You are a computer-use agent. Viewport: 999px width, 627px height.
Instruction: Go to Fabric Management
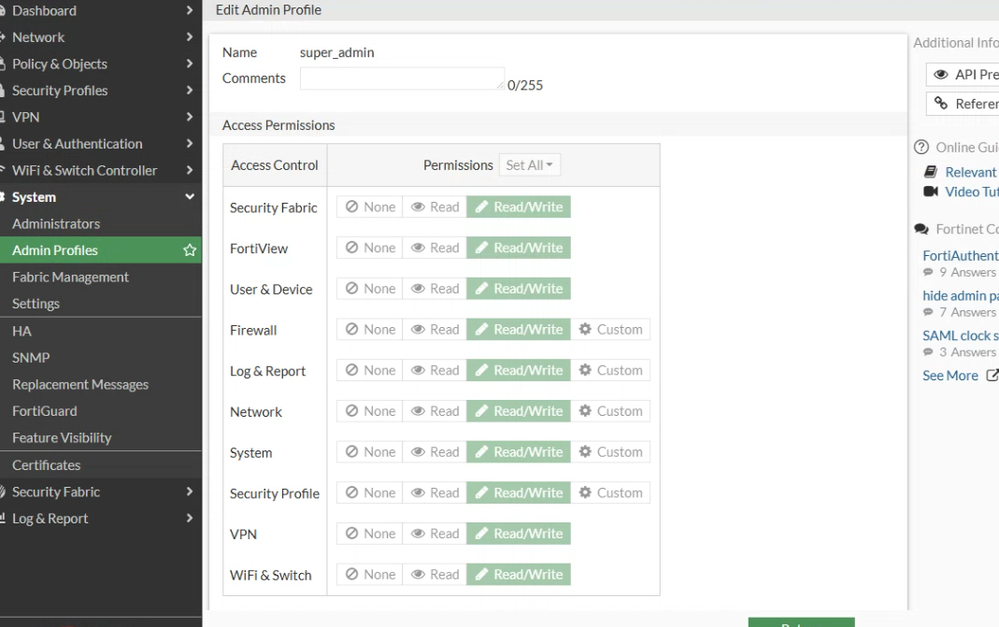tap(70, 277)
